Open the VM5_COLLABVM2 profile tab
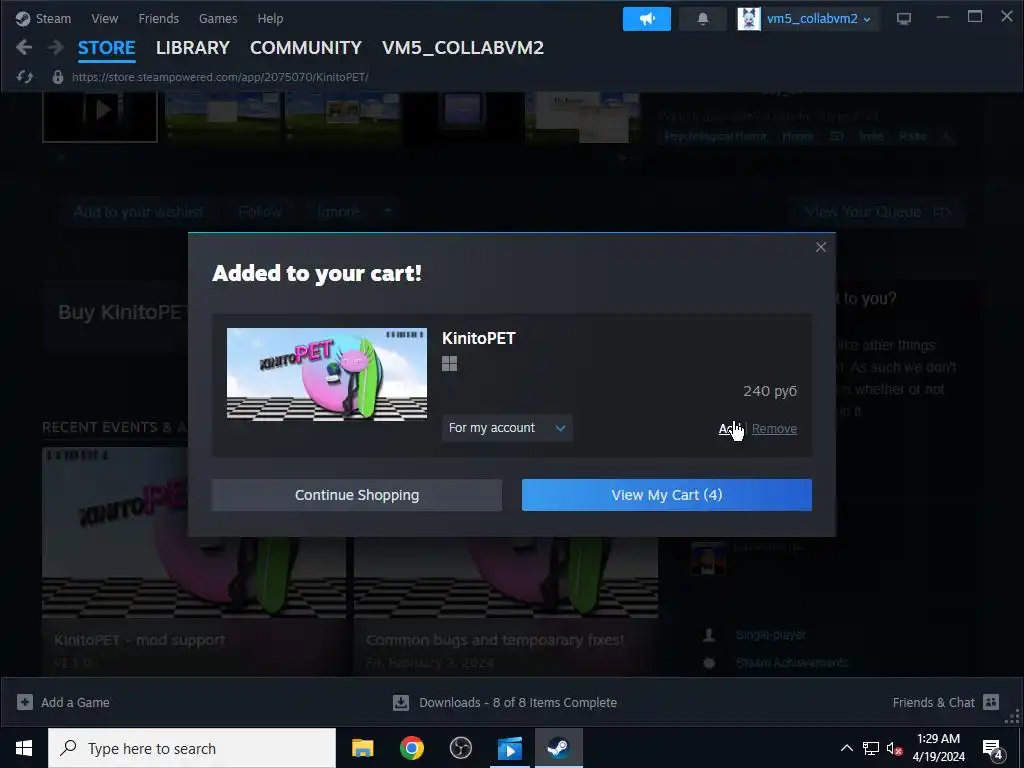The width and height of the screenshot is (1024, 768). point(463,48)
